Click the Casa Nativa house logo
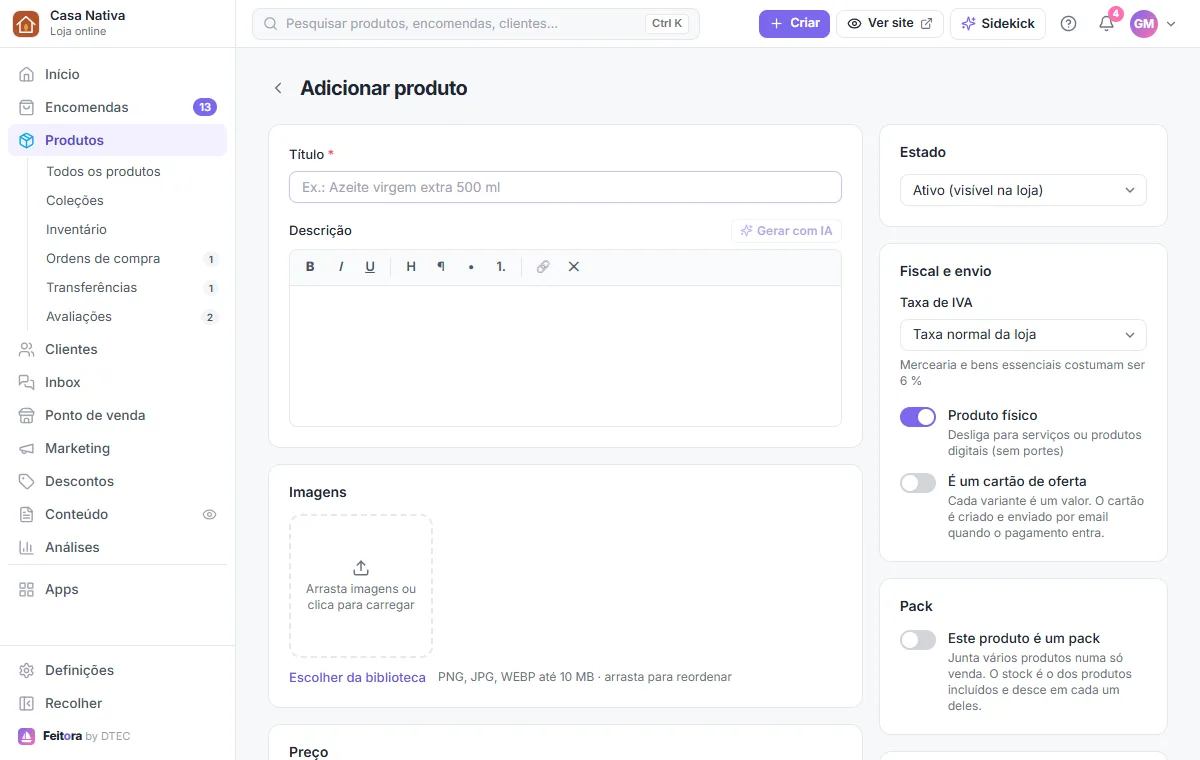Image resolution: width=1200 pixels, height=760 pixels. pyautogui.click(x=26, y=23)
